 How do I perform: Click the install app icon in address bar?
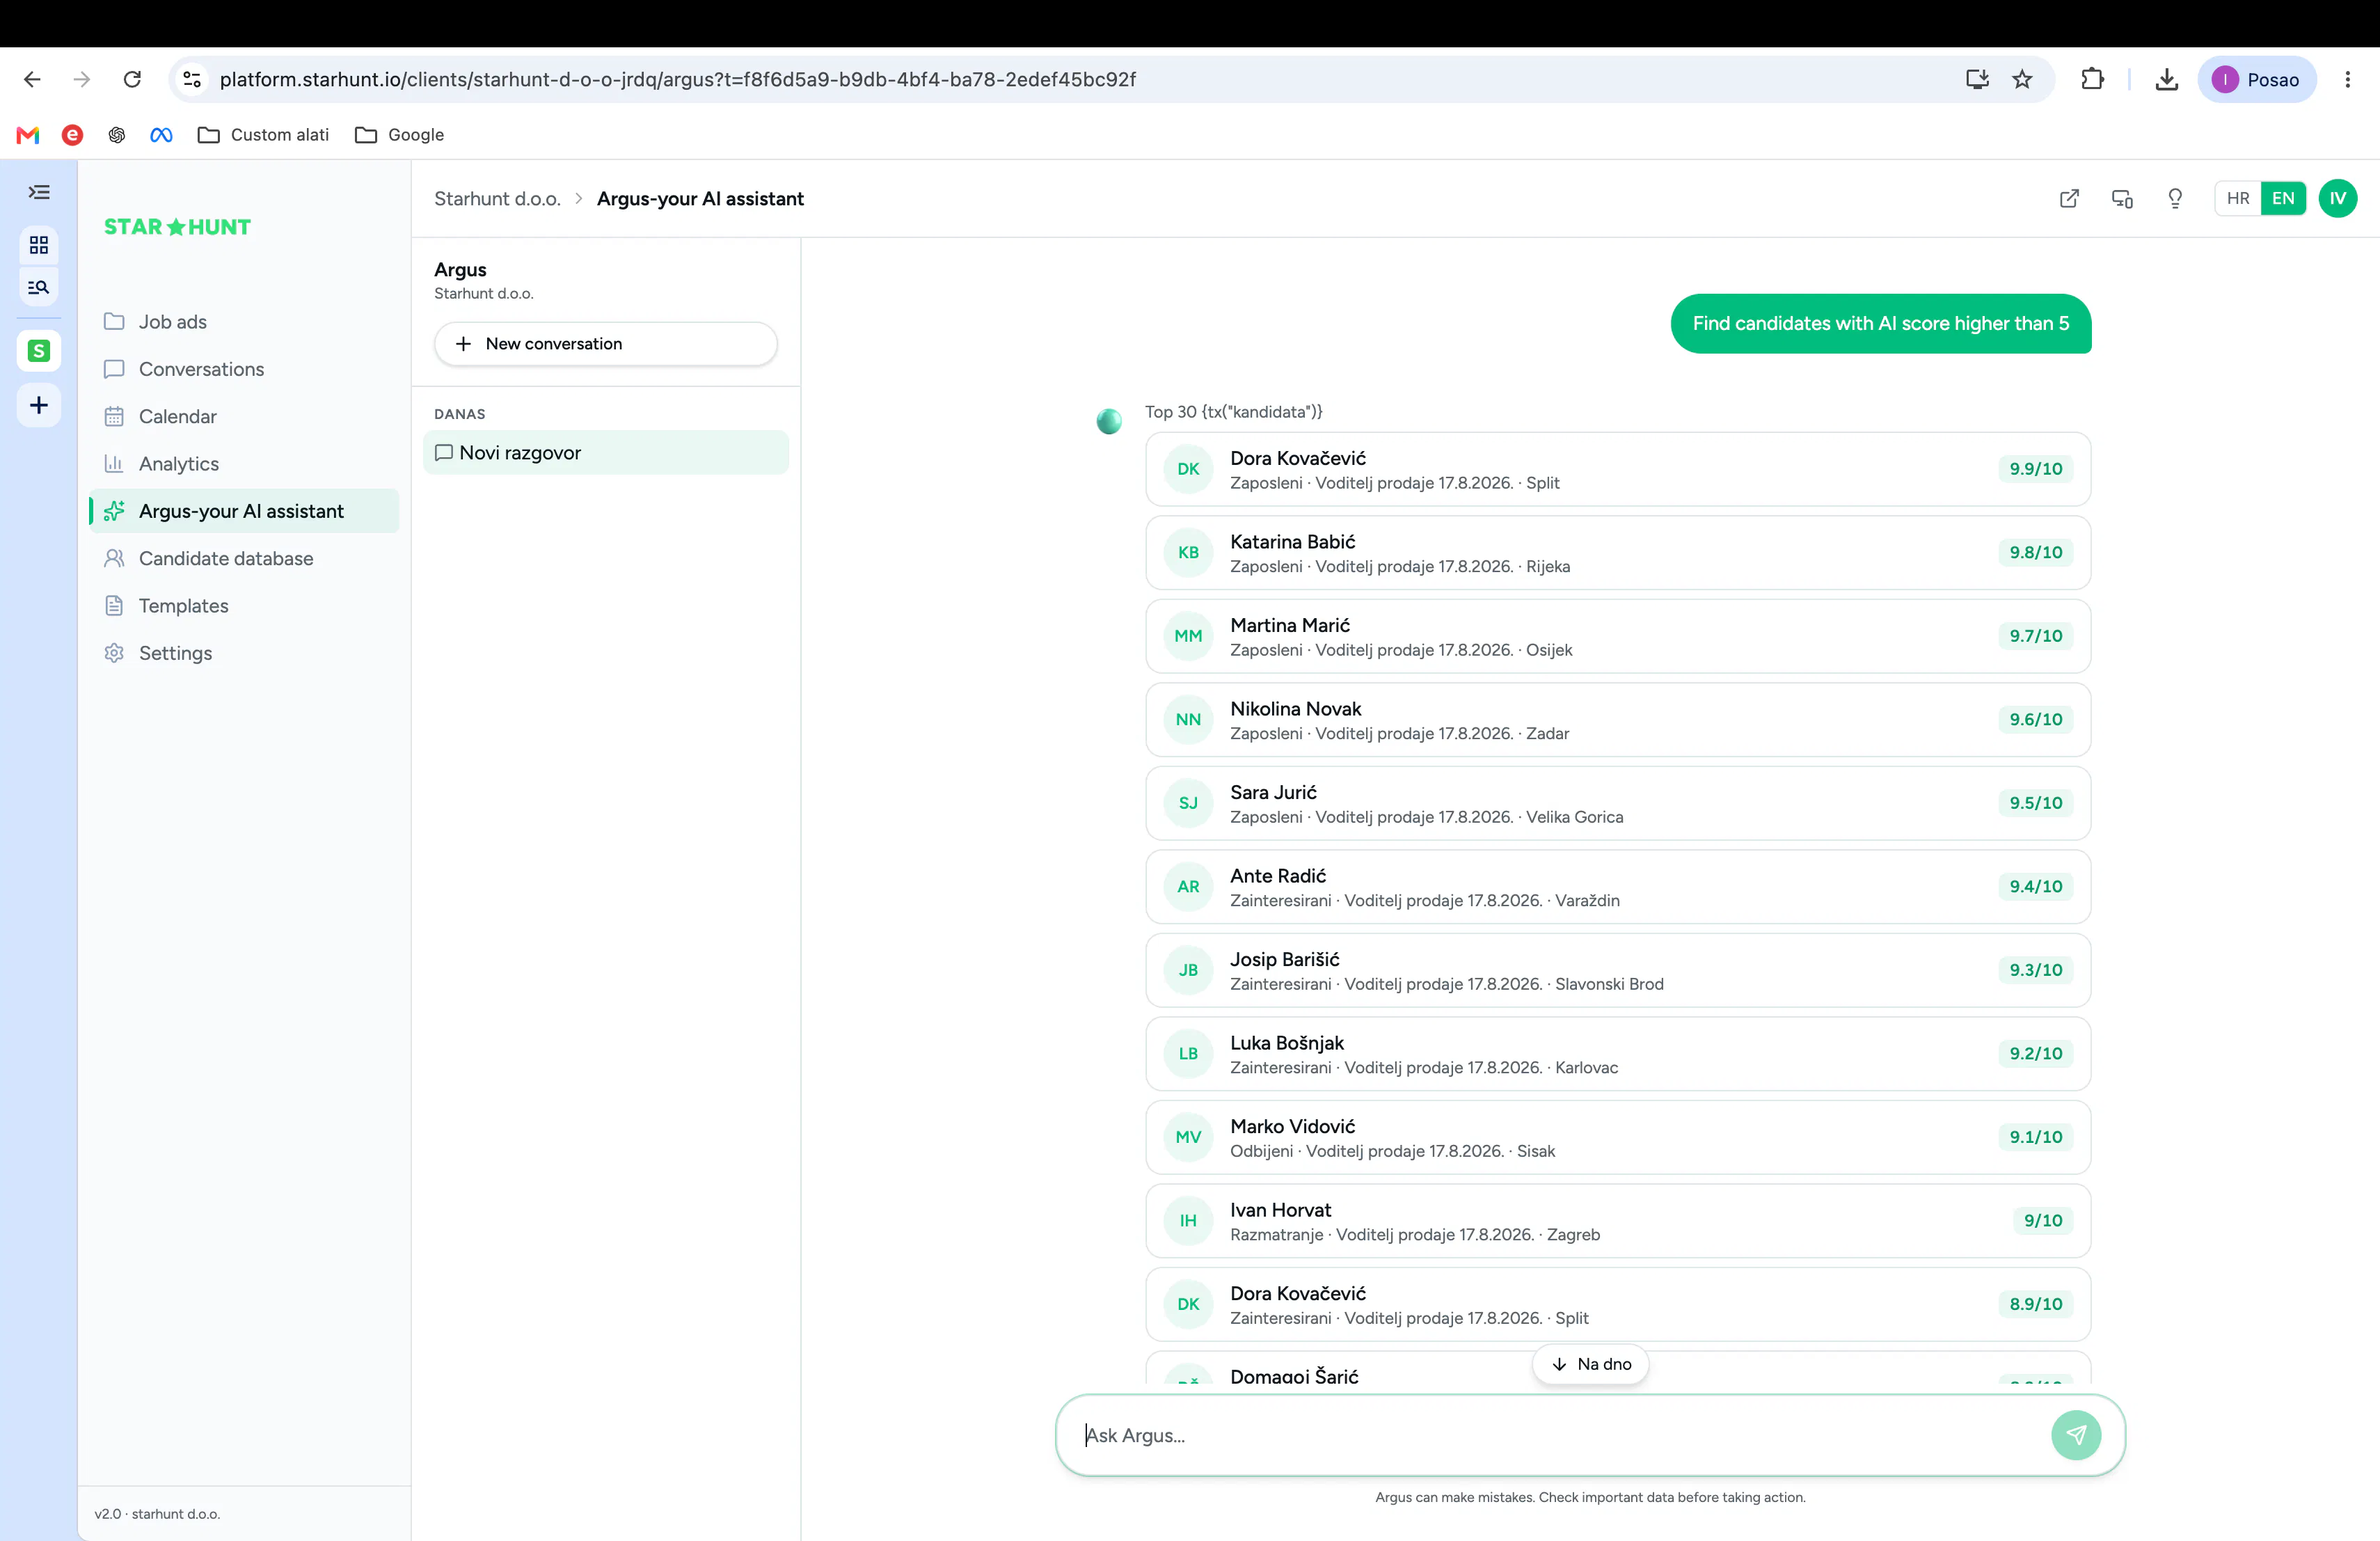1977,79
